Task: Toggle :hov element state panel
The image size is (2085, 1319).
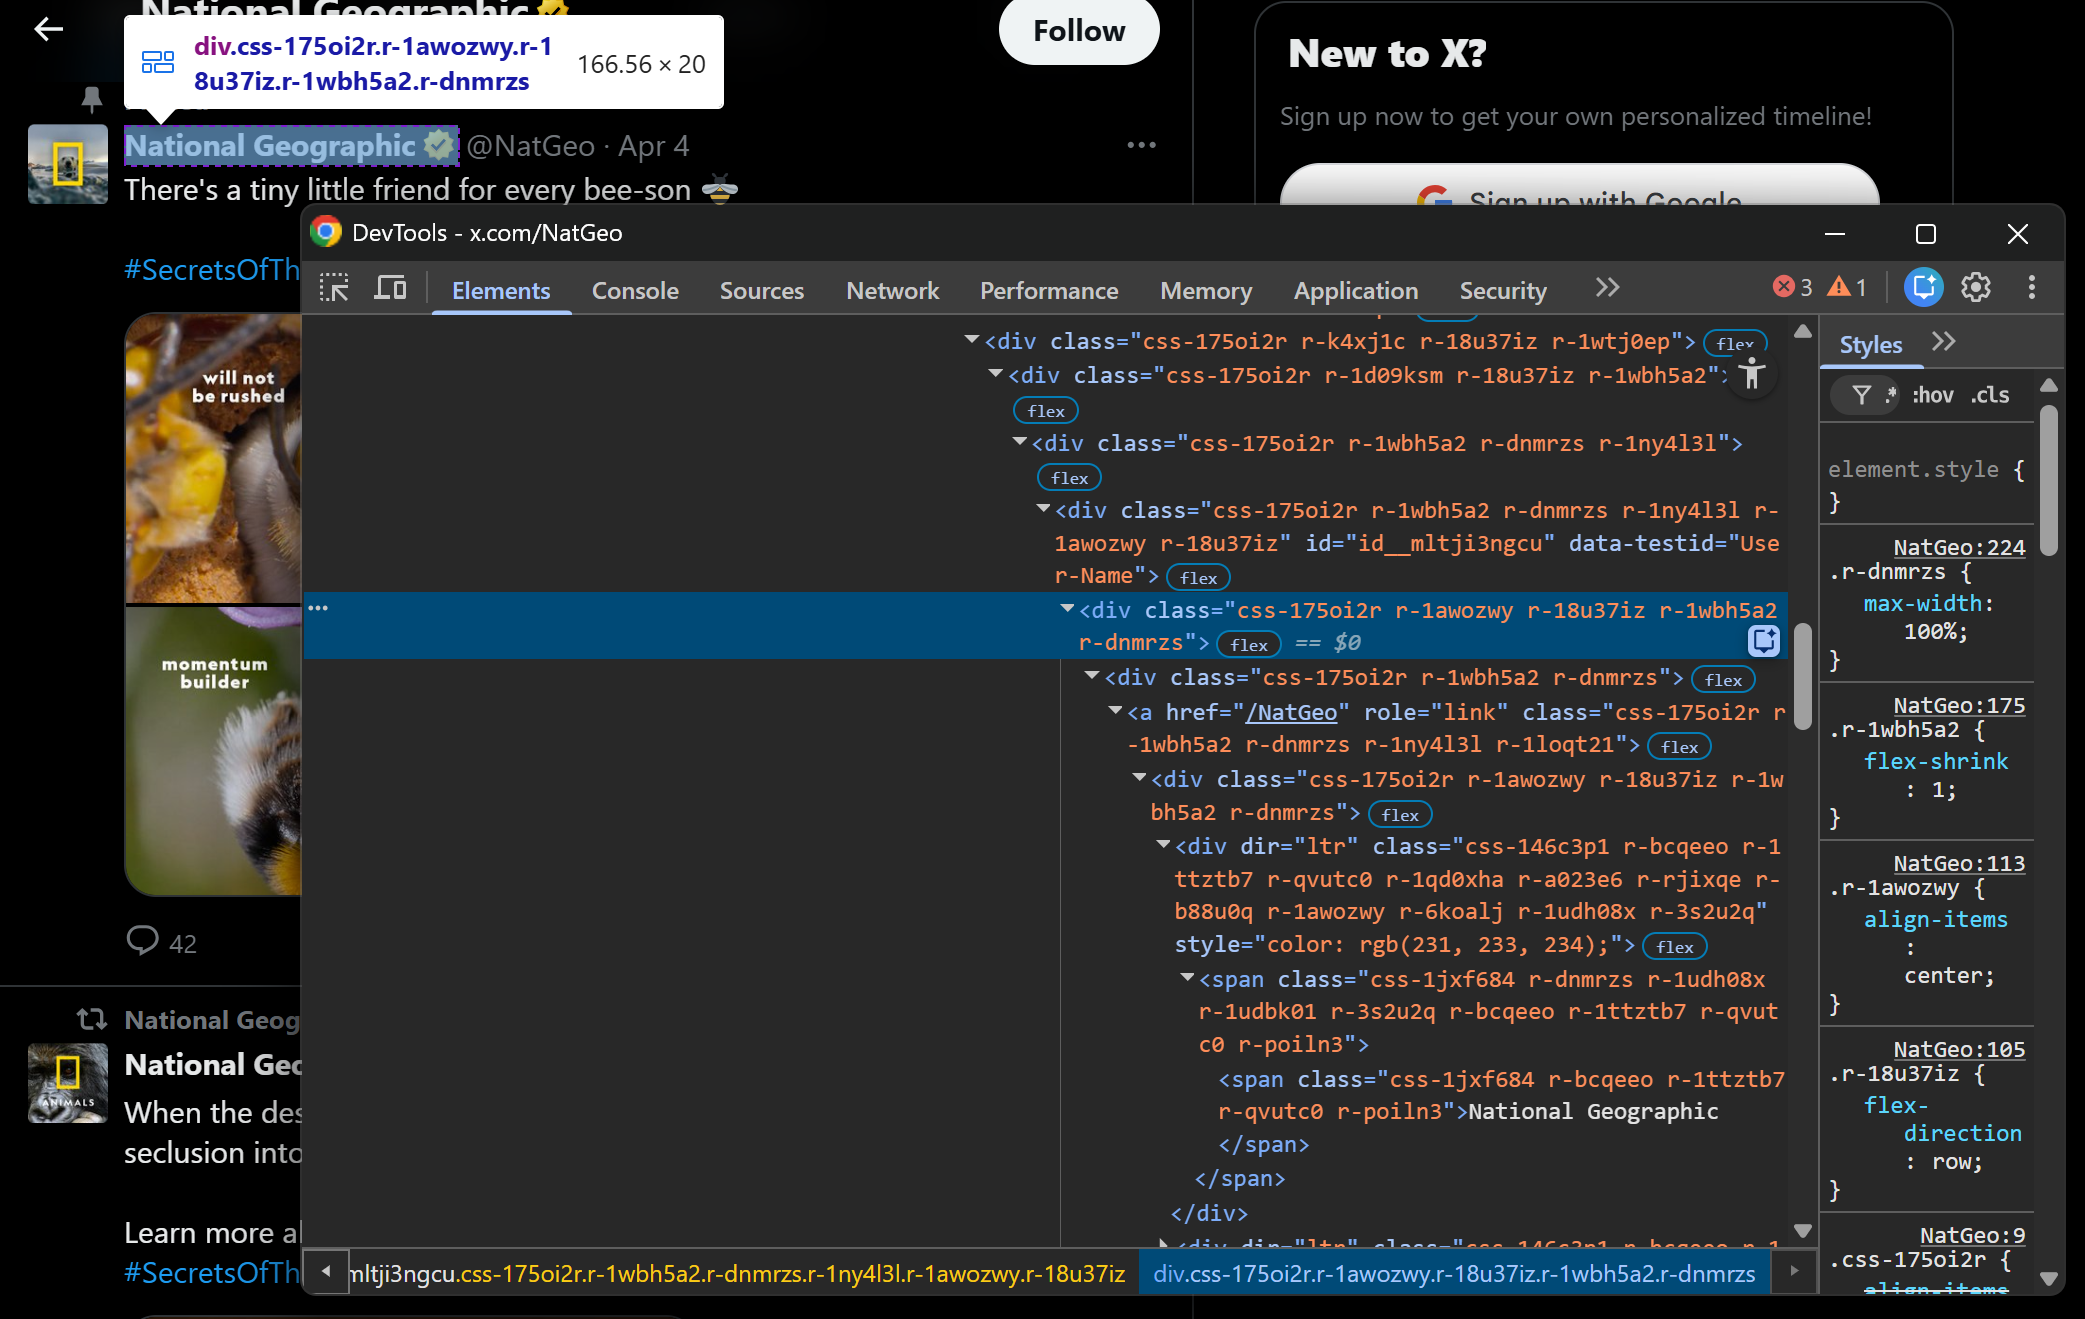Action: click(1932, 395)
